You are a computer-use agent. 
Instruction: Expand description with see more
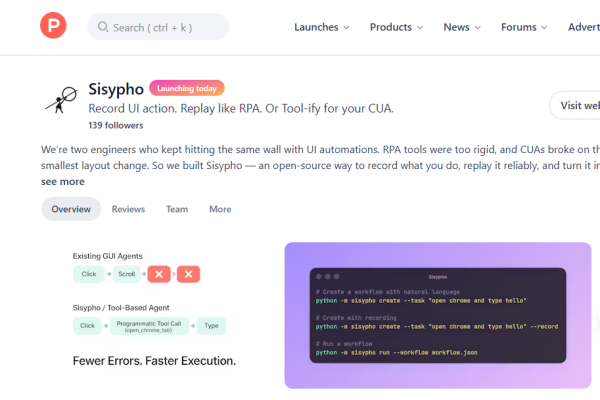pyautogui.click(x=62, y=182)
